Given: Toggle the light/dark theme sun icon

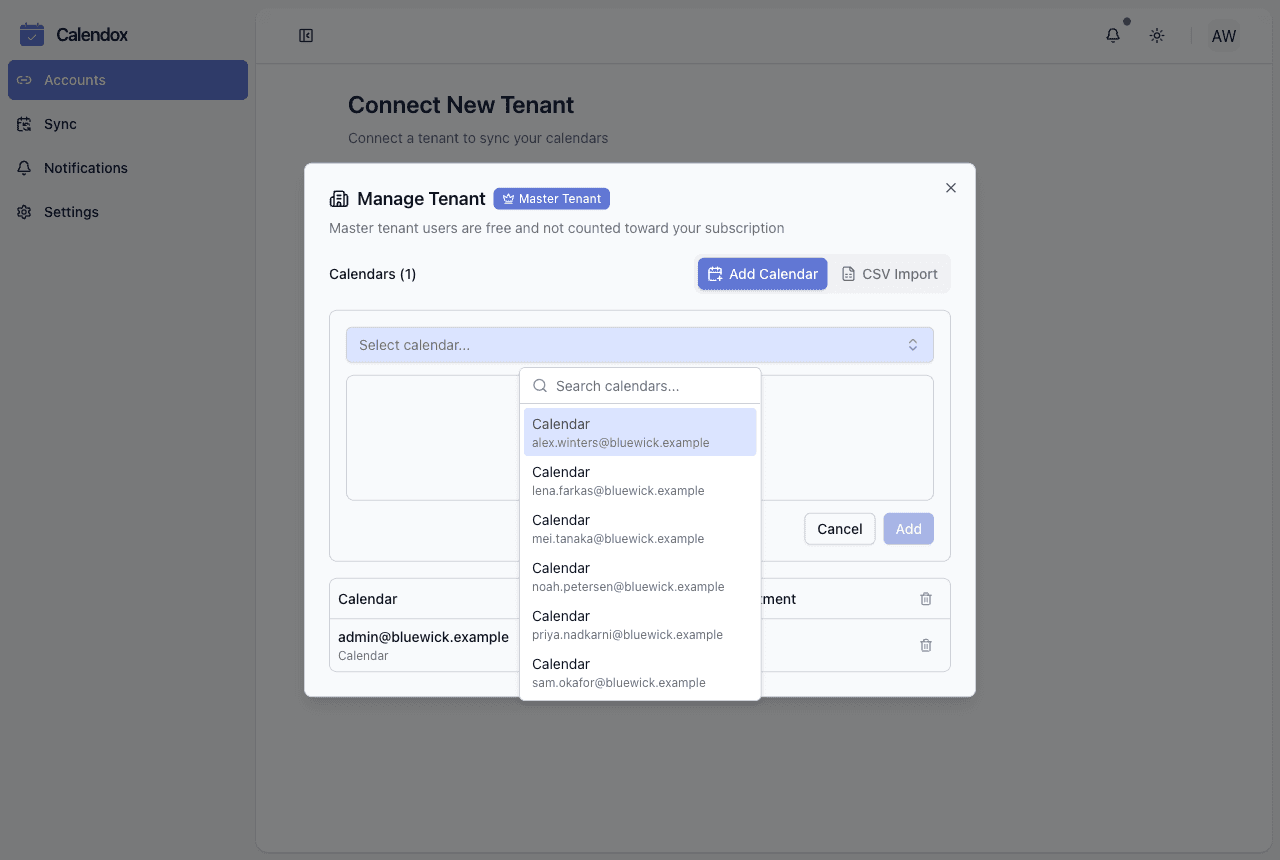Looking at the screenshot, I should pos(1157,36).
